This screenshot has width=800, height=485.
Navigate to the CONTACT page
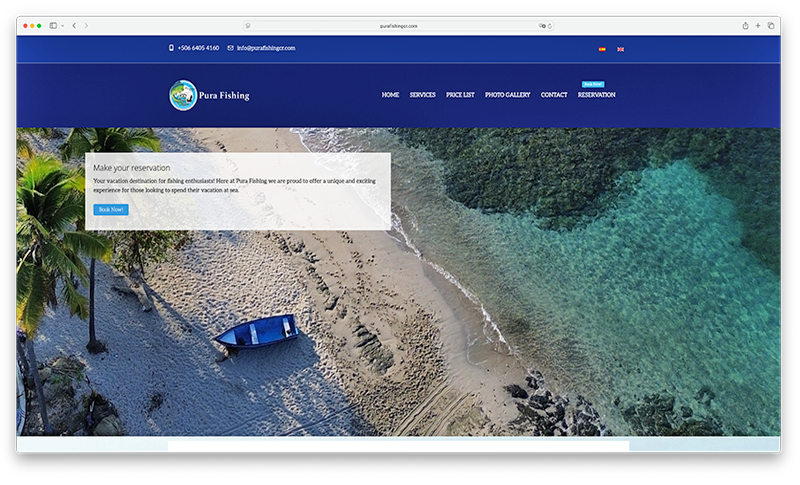tap(554, 95)
